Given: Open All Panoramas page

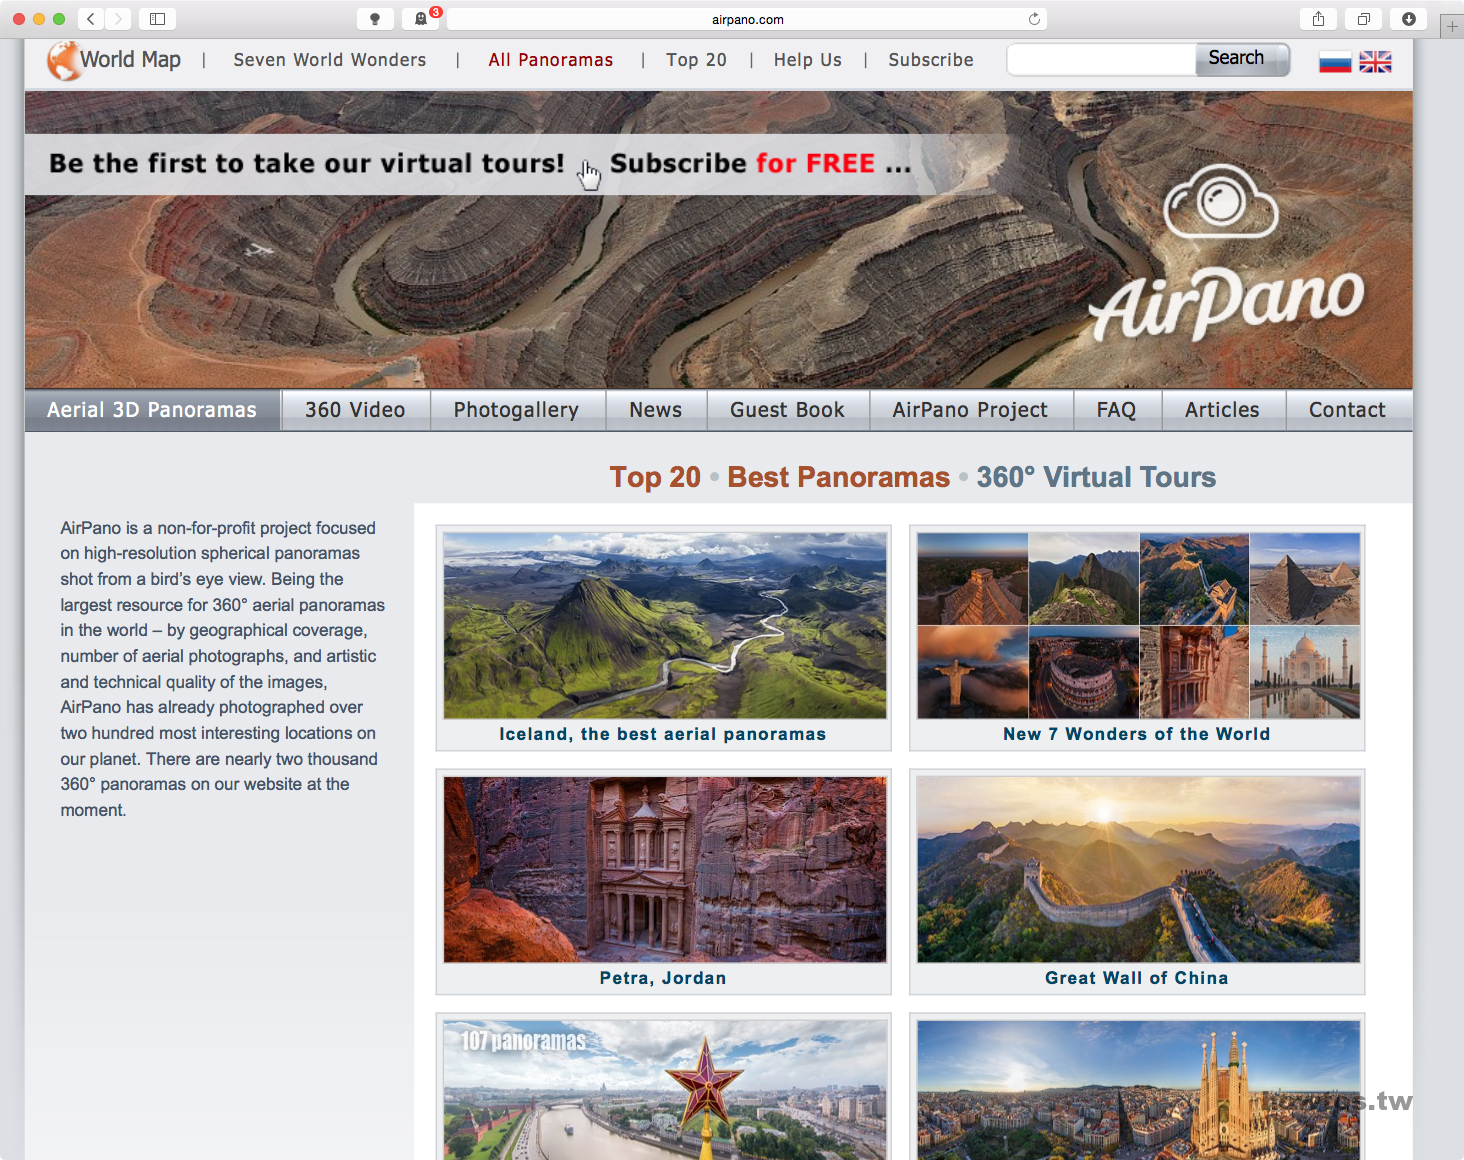Looking at the screenshot, I should pyautogui.click(x=551, y=60).
